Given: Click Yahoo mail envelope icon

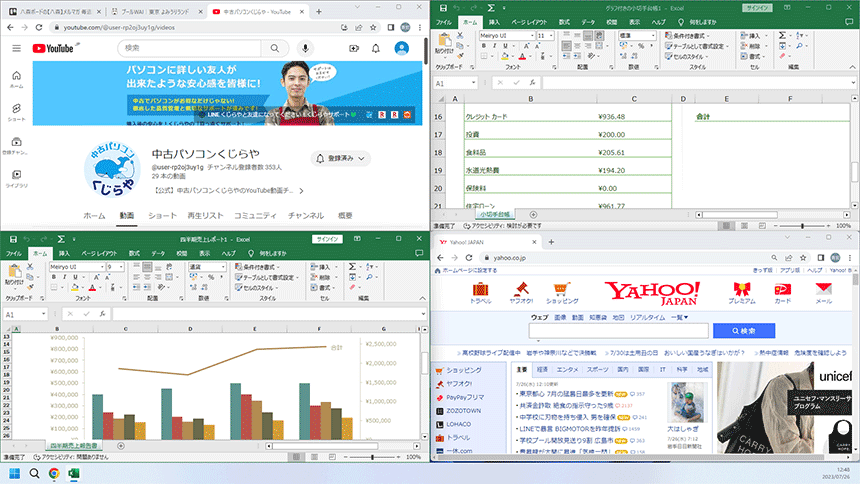Looking at the screenshot, I should 824,289.
